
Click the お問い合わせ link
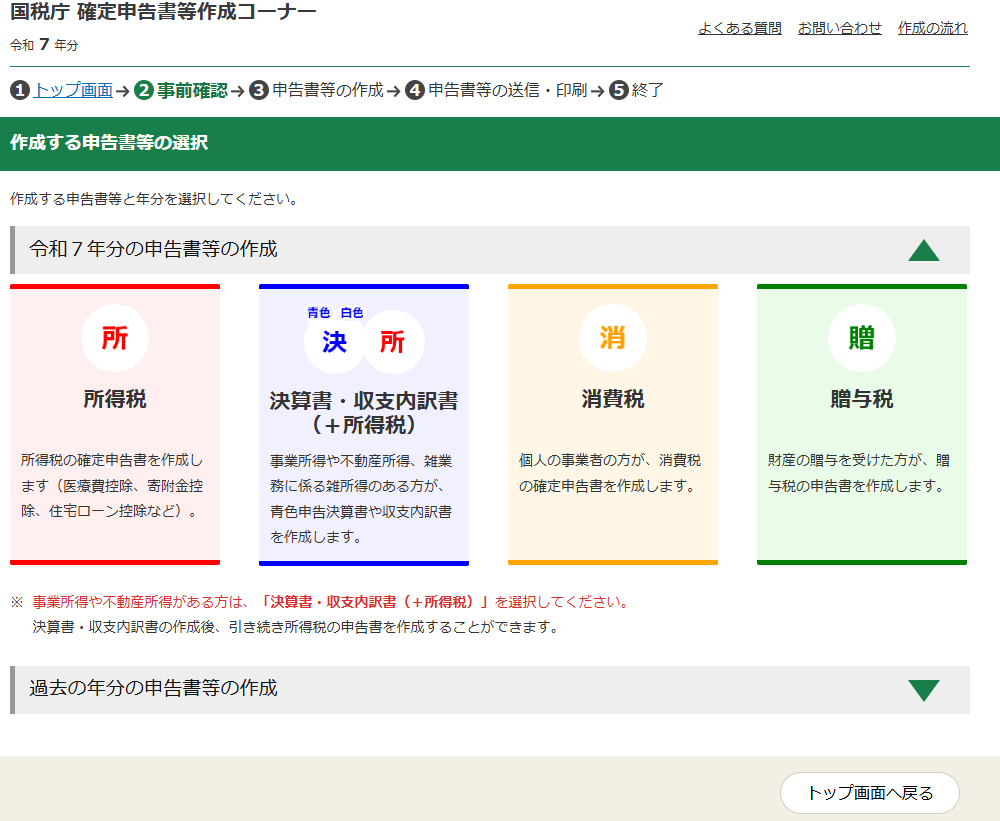click(x=839, y=29)
